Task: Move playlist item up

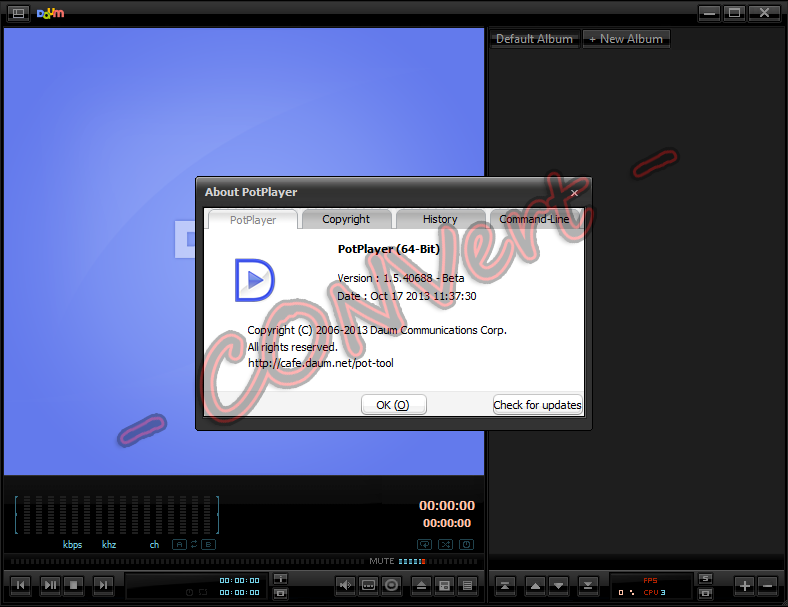Action: tap(535, 585)
